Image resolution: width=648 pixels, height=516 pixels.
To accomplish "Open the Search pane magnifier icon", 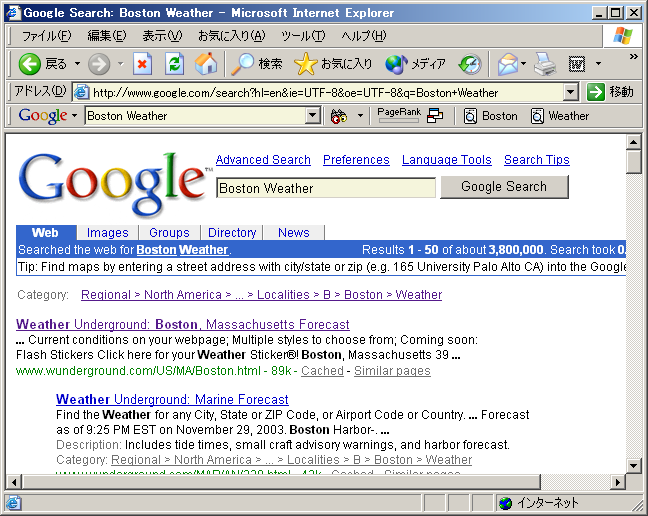I will 243,64.
